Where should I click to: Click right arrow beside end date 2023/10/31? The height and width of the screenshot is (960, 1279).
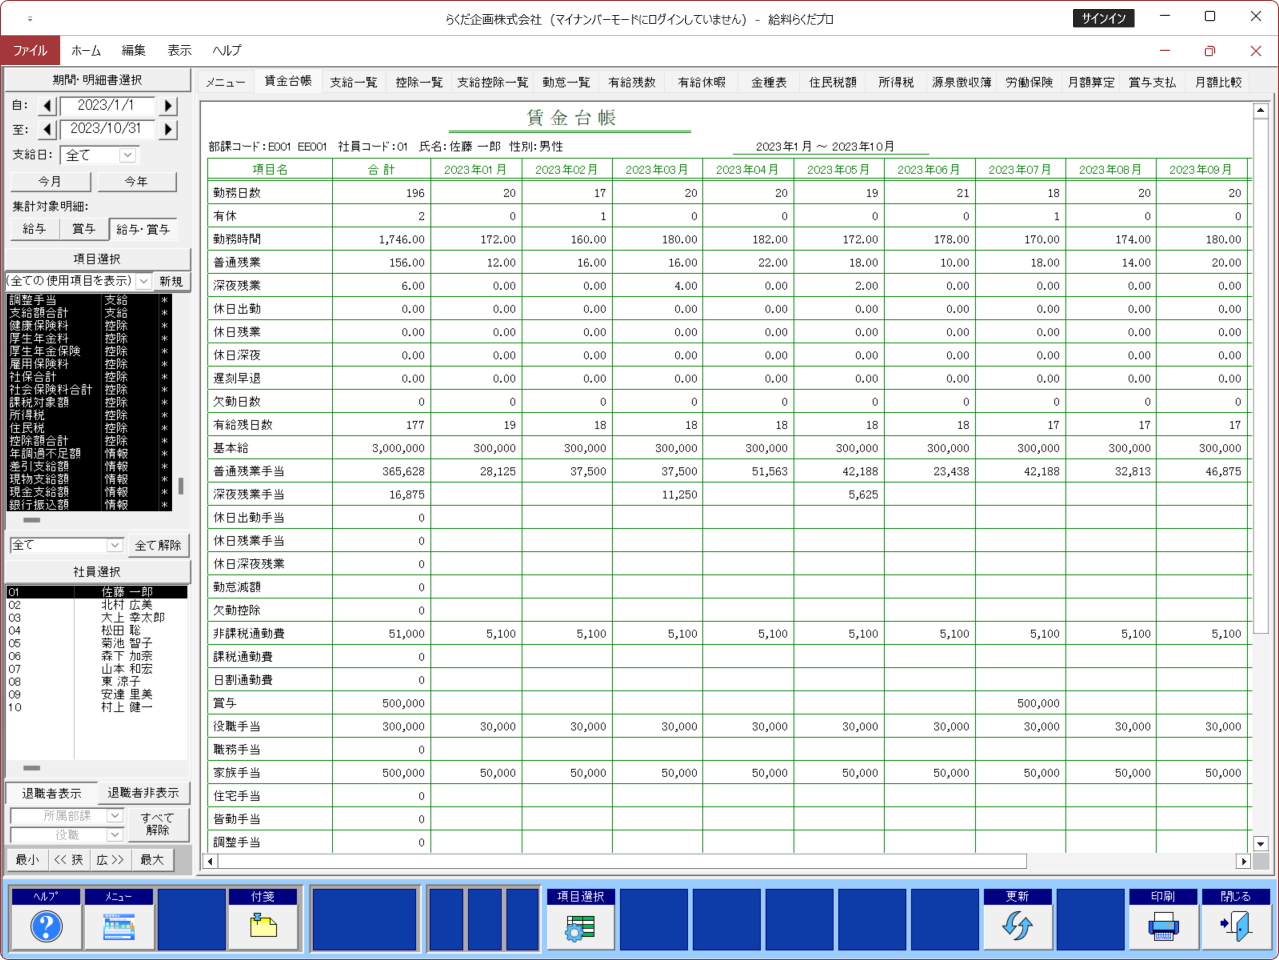coord(168,129)
